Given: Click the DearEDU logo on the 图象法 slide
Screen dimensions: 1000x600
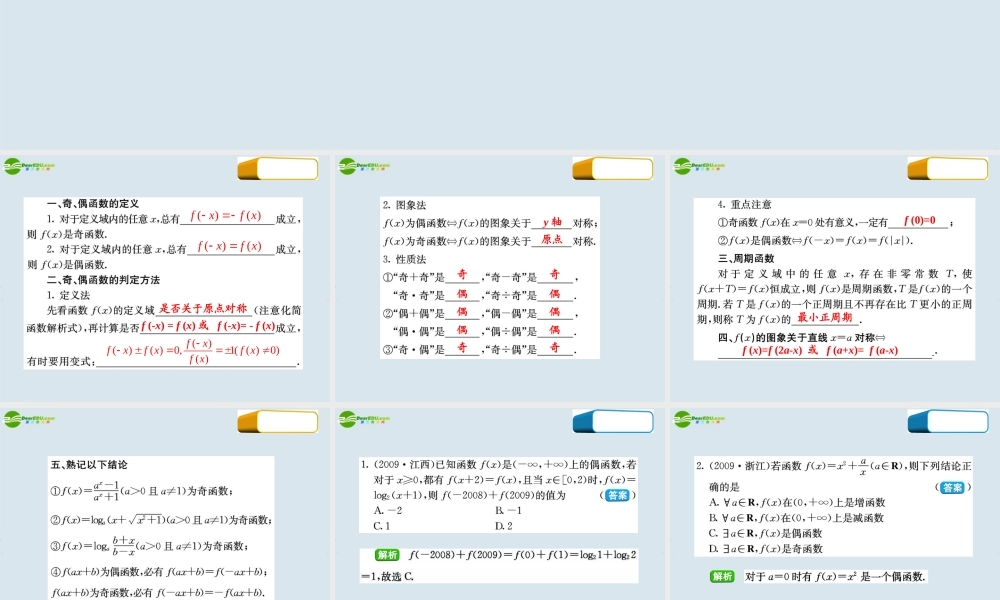Looking at the screenshot, I should point(364,166).
